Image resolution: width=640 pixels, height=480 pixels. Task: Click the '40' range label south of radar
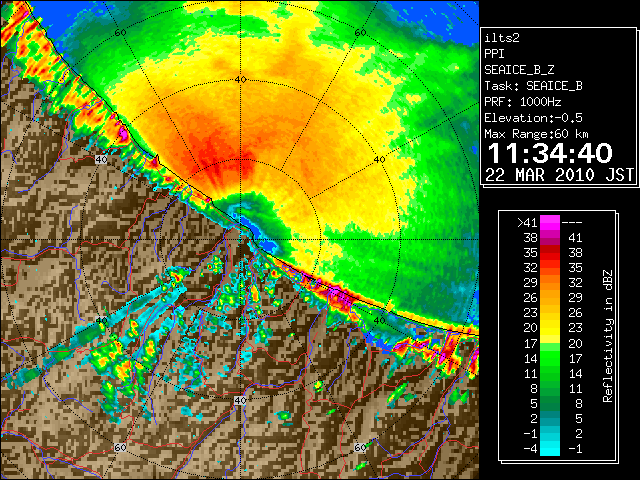[240, 400]
